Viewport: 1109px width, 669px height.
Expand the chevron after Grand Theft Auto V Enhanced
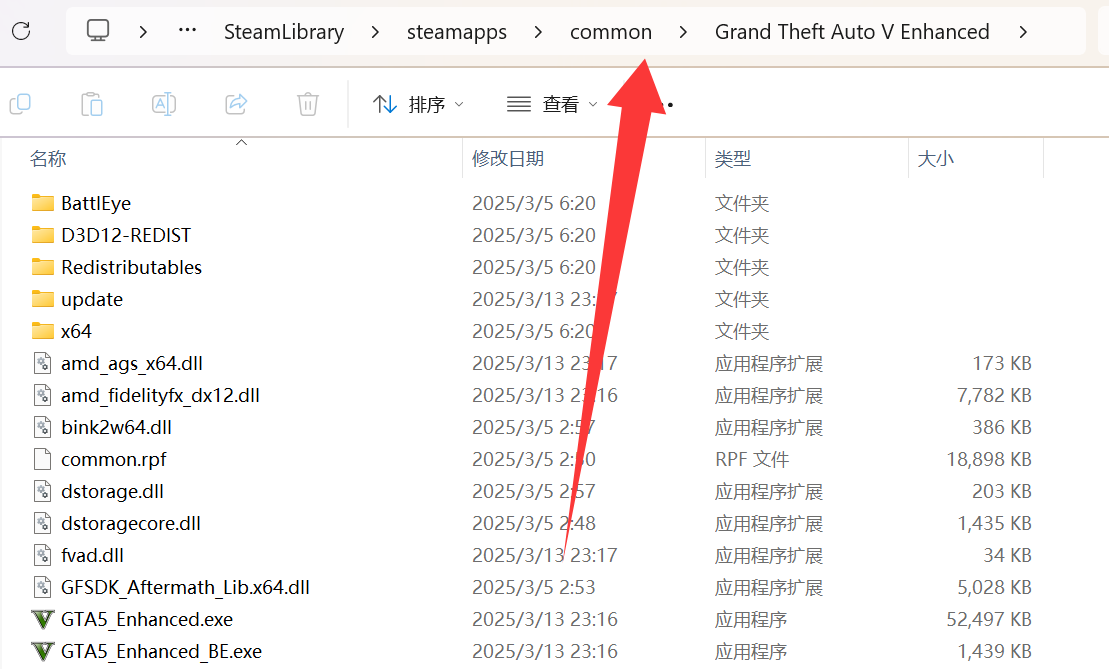tap(1022, 32)
